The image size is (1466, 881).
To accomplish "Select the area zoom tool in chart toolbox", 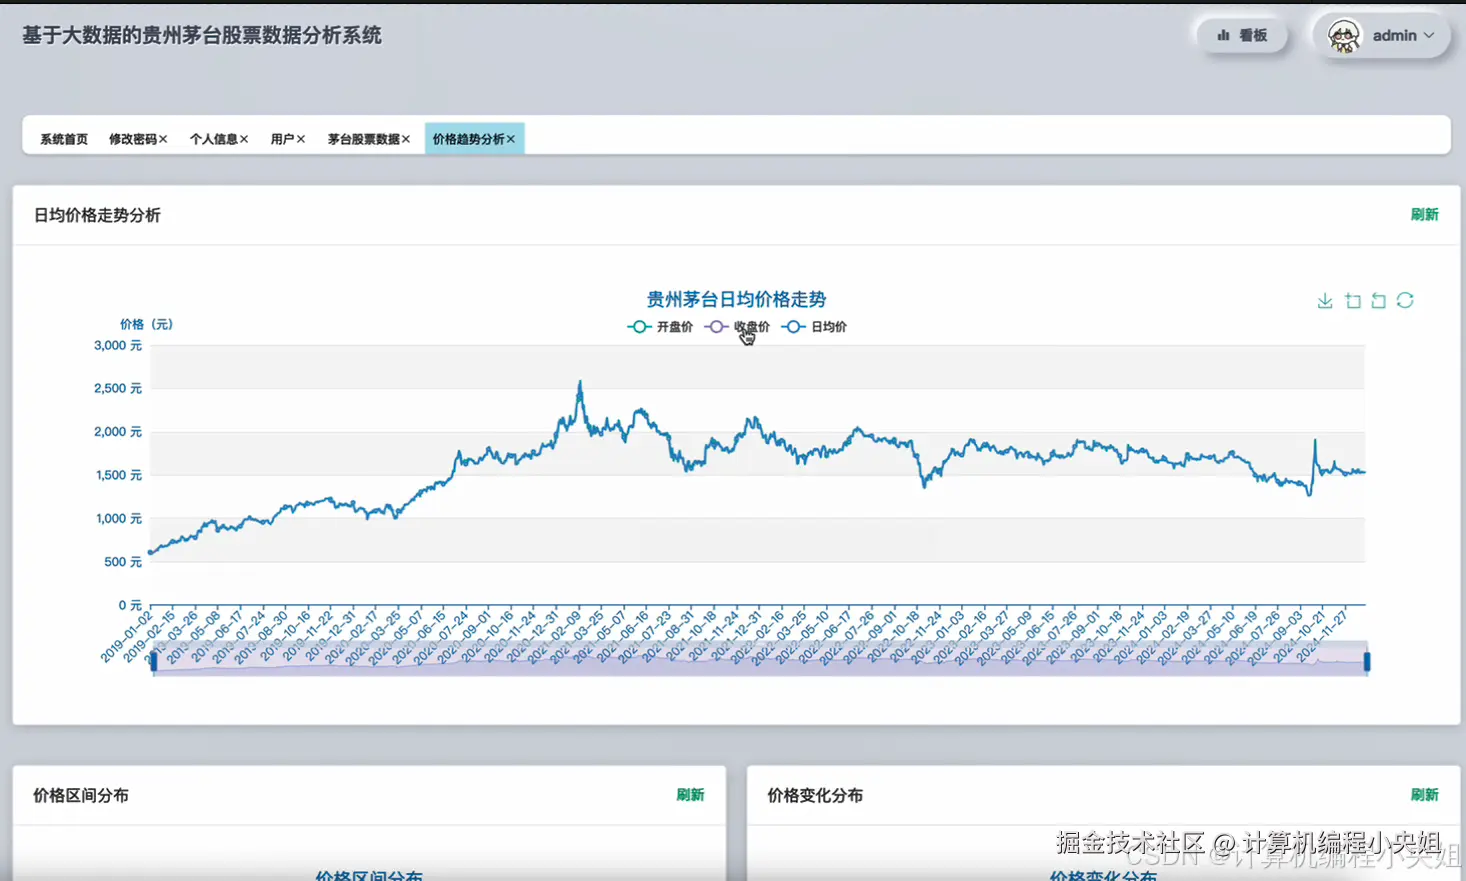I will 1352,300.
